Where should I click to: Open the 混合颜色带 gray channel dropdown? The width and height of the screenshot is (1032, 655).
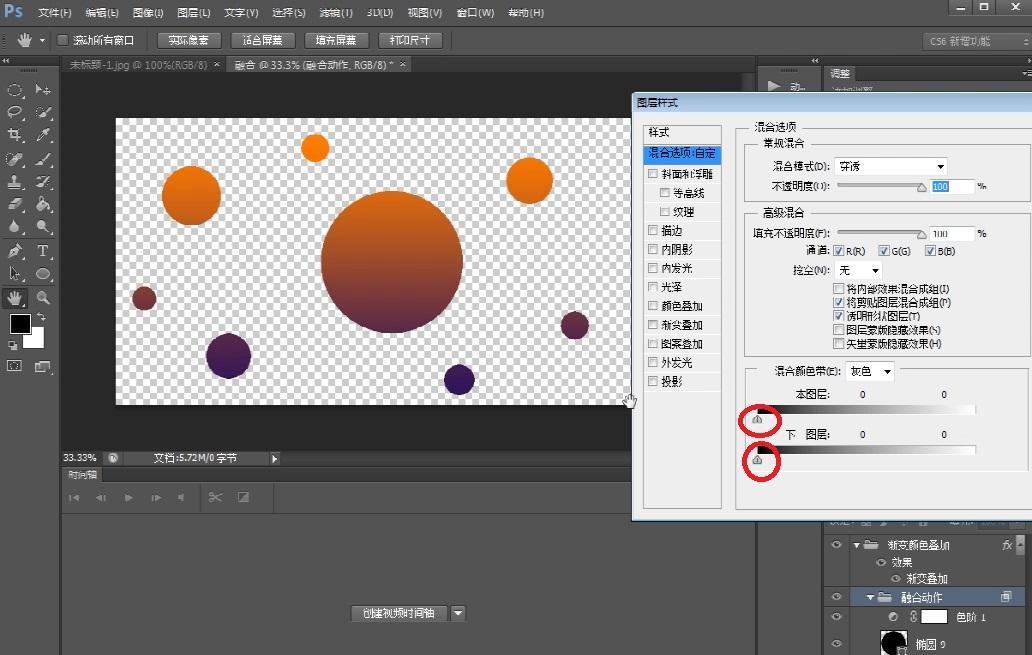point(870,371)
